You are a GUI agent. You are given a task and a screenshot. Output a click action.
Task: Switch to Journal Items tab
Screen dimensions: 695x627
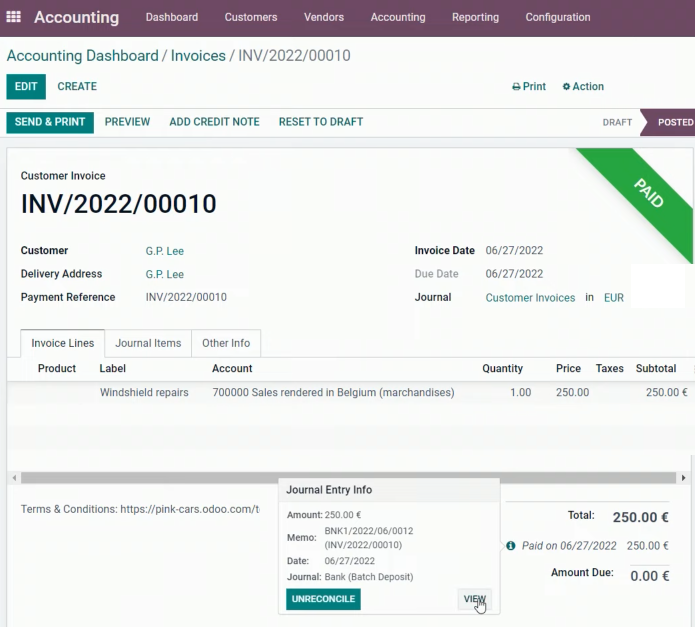tap(148, 343)
